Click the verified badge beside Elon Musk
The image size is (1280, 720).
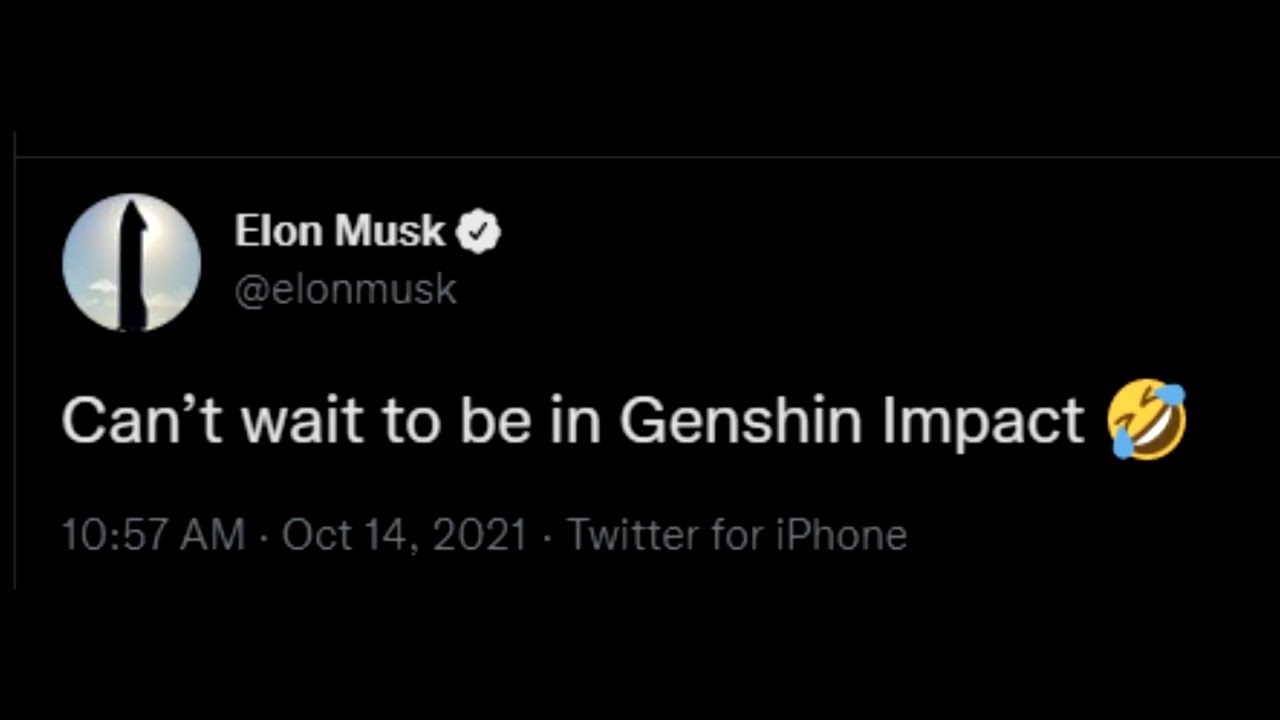(x=478, y=232)
